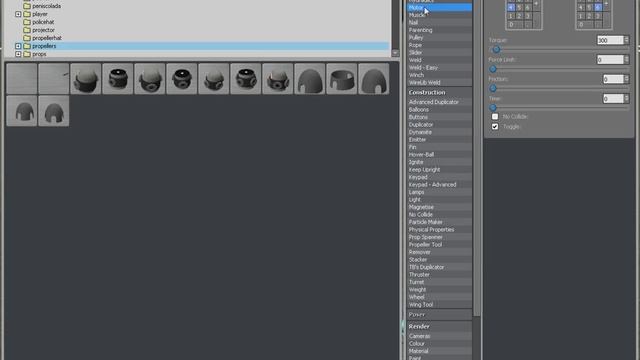Click the folder icon next to propellerhat

[x=27, y=38]
